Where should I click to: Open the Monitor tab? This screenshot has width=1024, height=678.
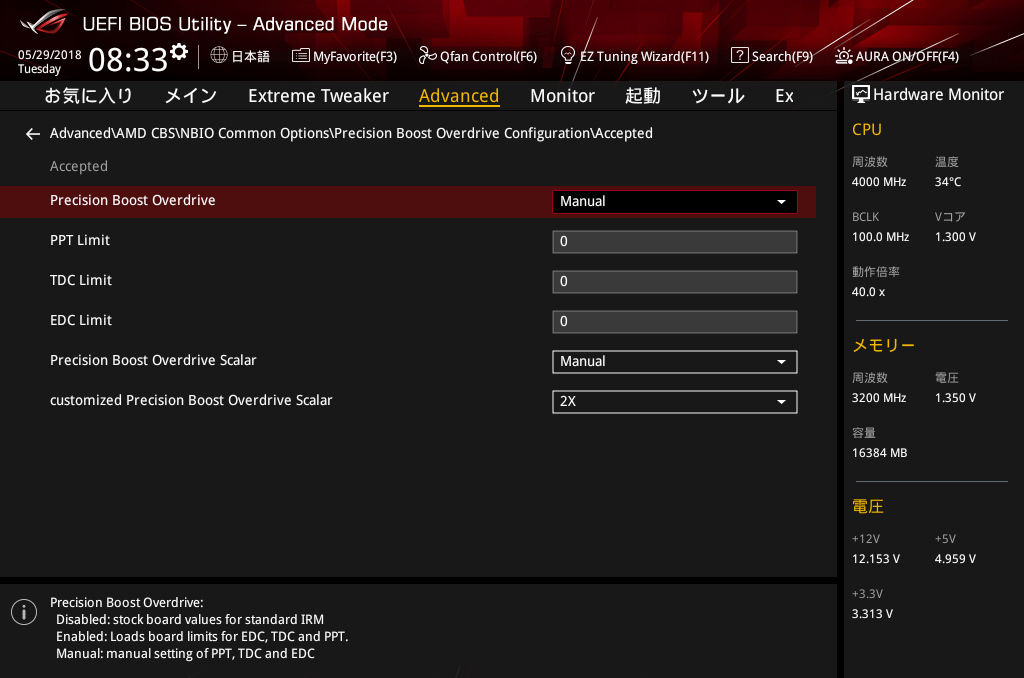pos(562,96)
